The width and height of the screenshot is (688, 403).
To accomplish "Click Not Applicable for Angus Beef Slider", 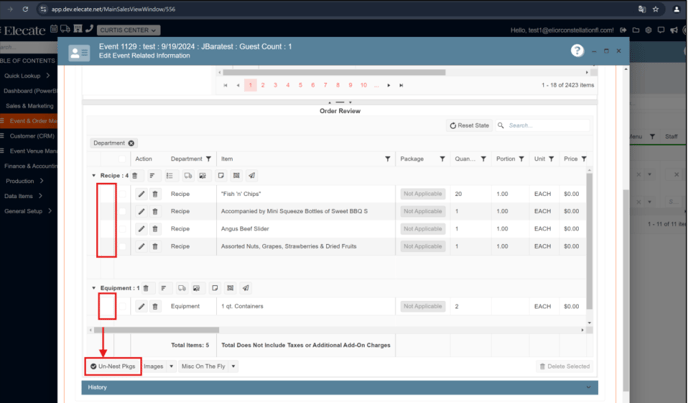I will point(423,229).
